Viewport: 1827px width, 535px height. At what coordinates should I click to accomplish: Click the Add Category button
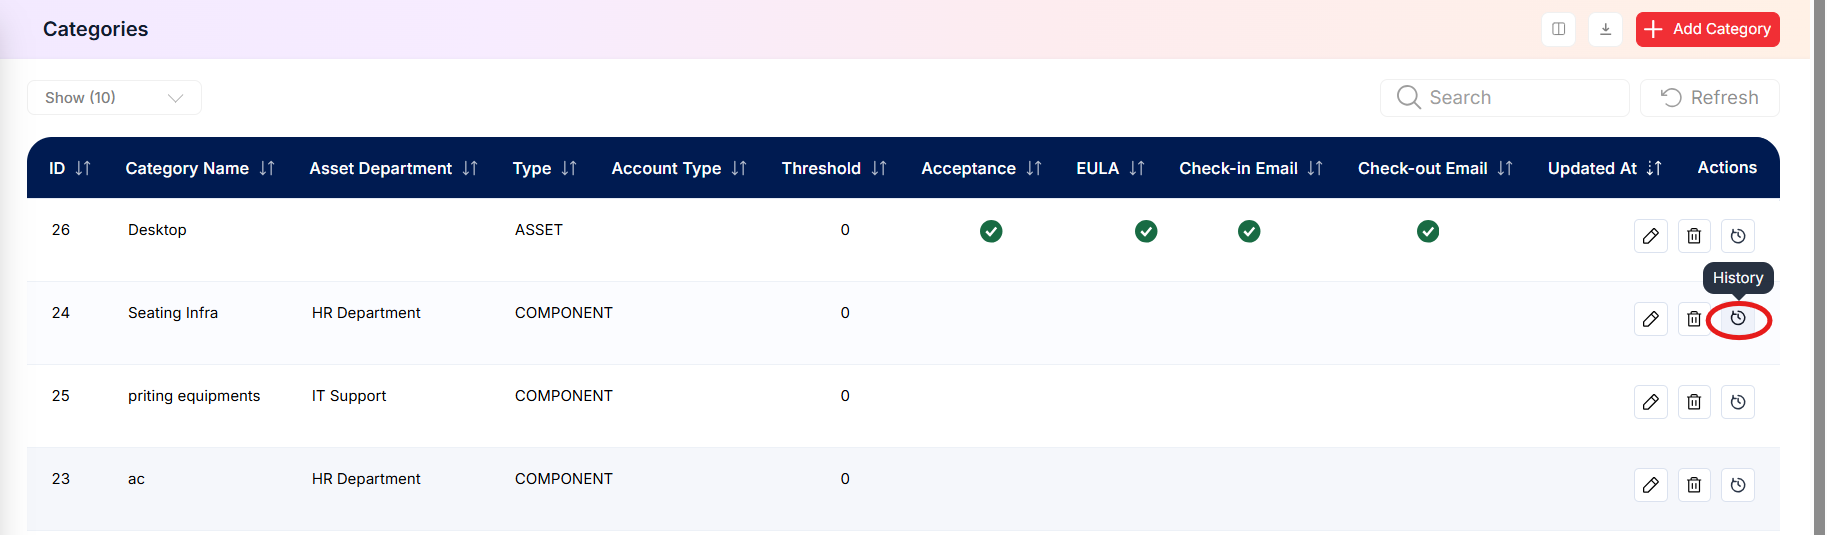(x=1708, y=29)
